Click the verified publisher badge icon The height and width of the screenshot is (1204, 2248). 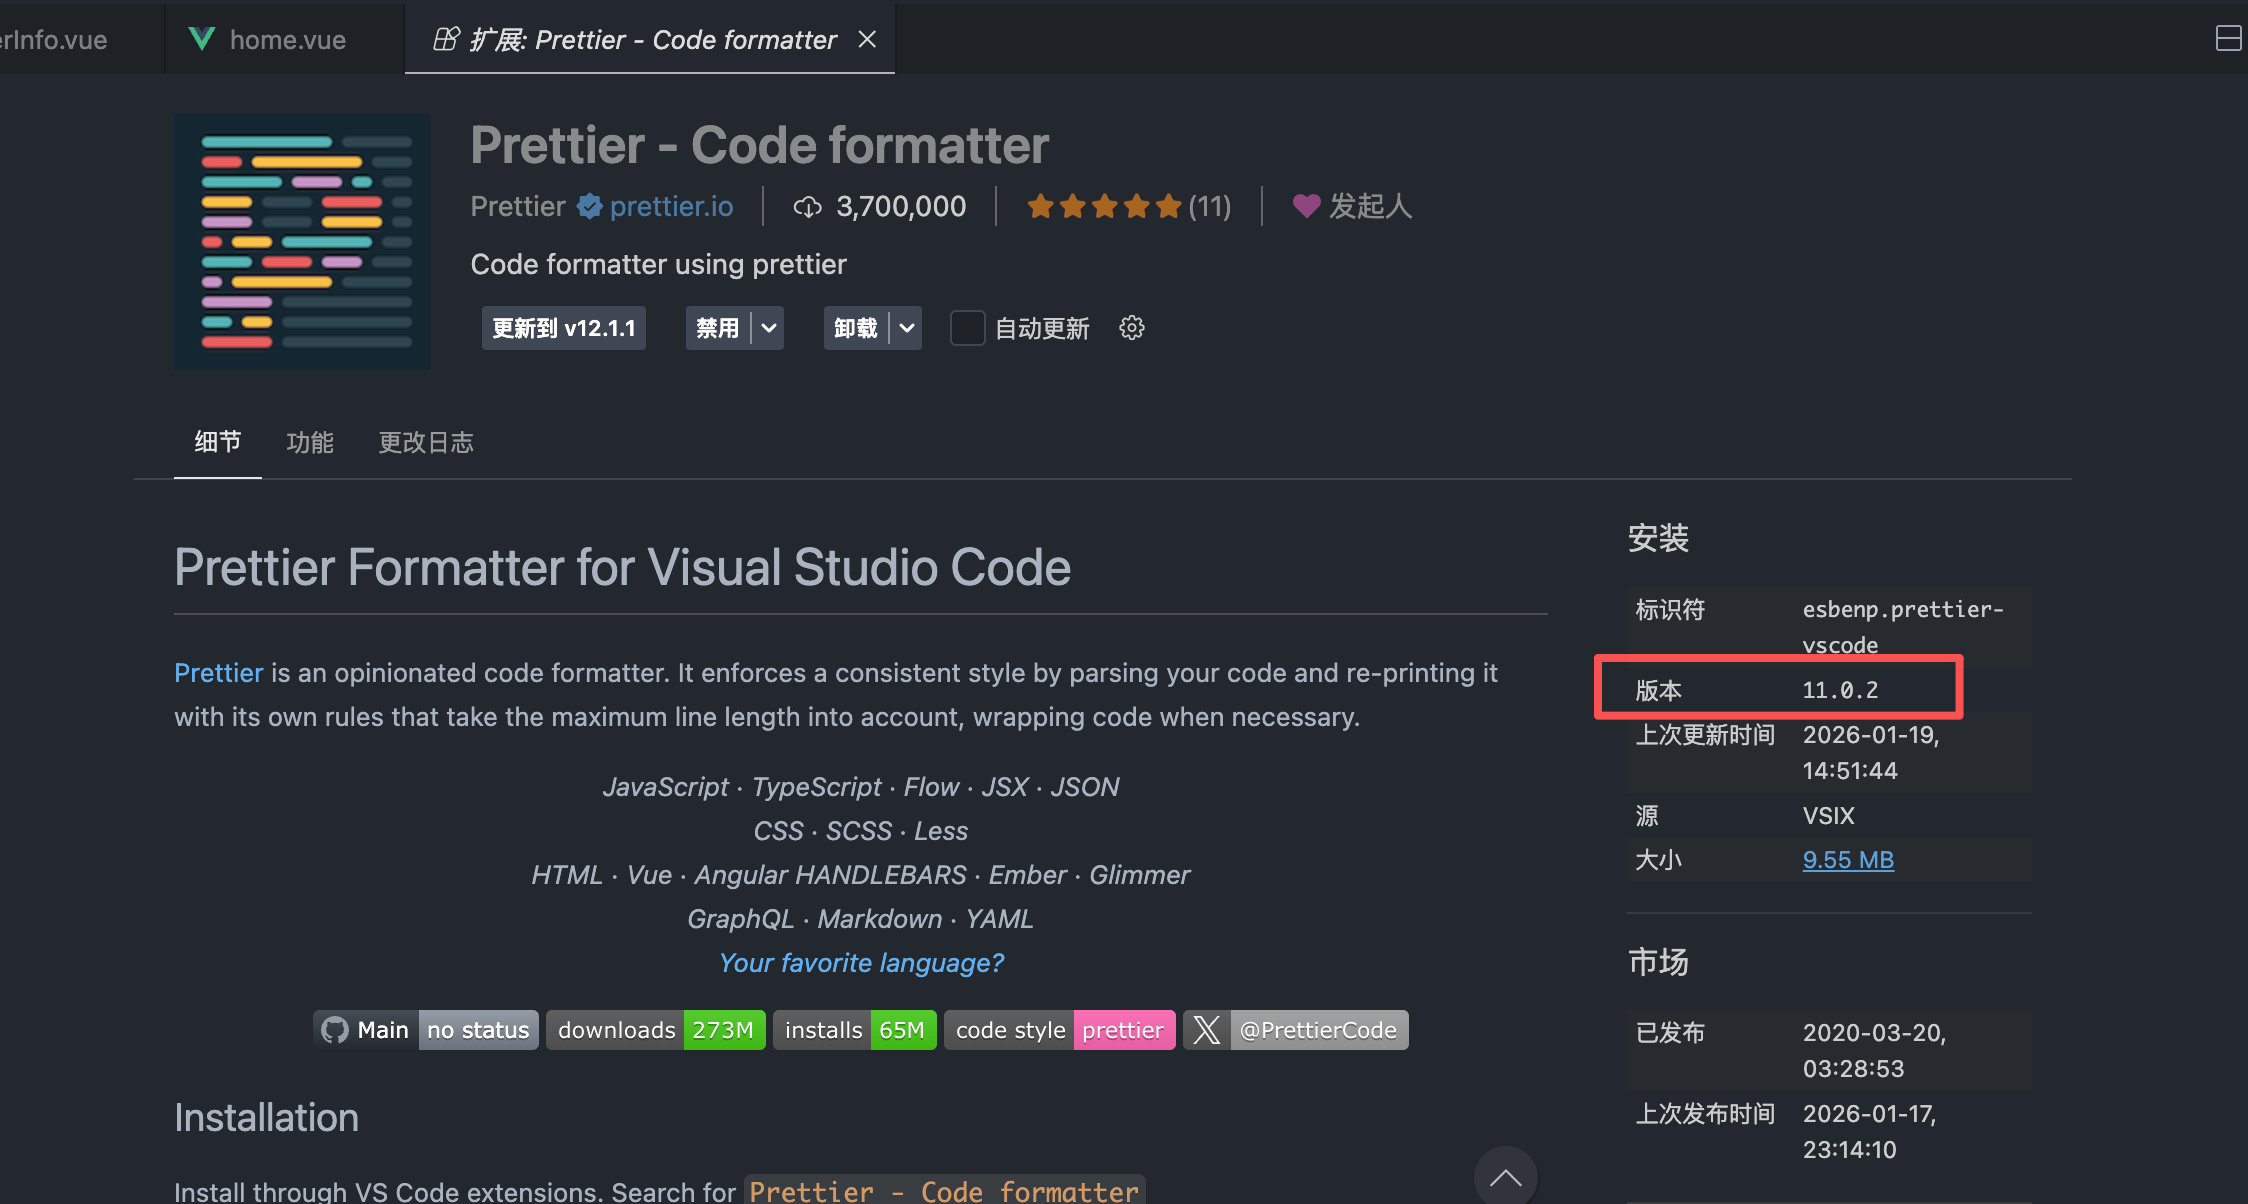point(590,206)
